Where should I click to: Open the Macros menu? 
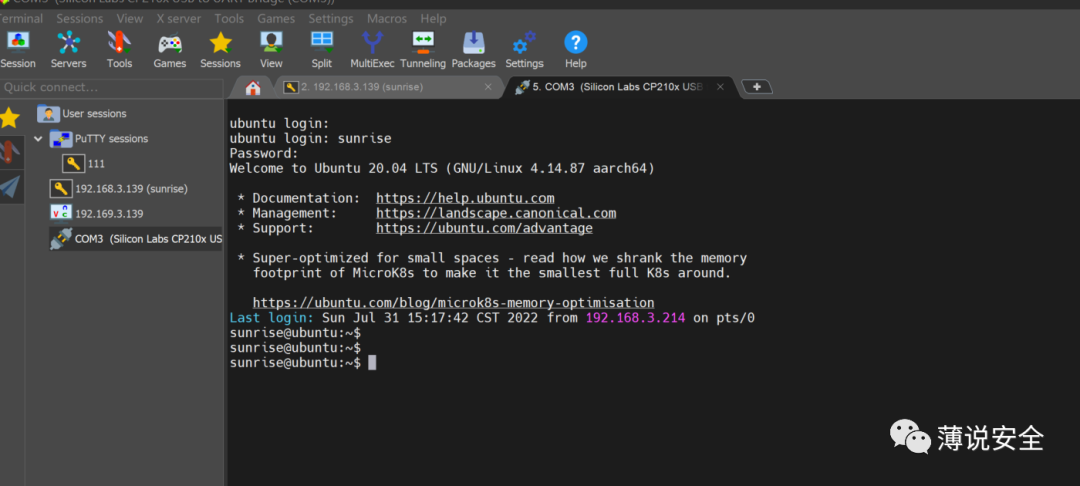(386, 18)
